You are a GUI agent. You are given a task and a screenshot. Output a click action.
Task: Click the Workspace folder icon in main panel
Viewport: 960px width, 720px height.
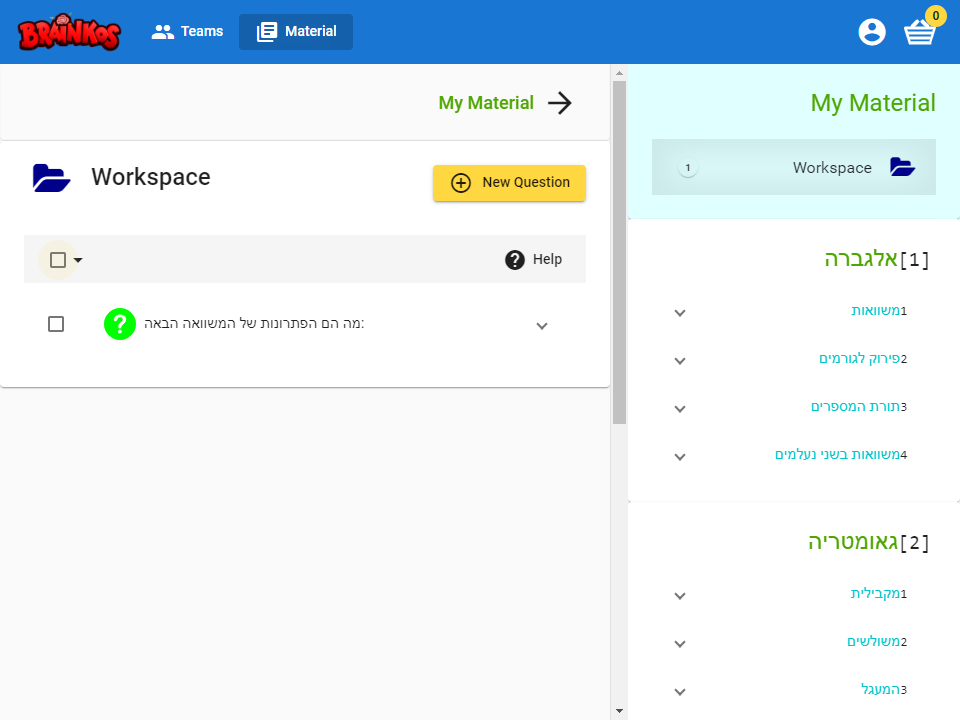(x=51, y=178)
